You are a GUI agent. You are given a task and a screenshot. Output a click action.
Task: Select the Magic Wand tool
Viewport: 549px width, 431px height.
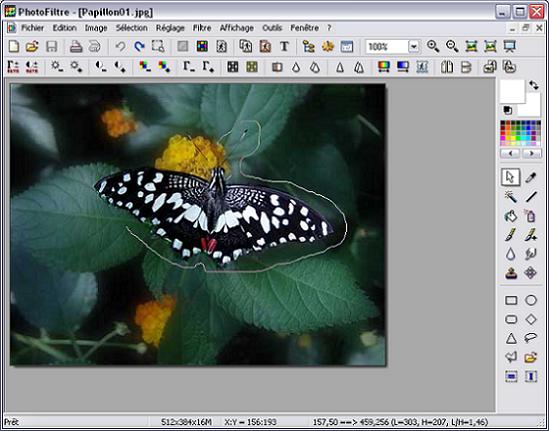[x=511, y=197]
